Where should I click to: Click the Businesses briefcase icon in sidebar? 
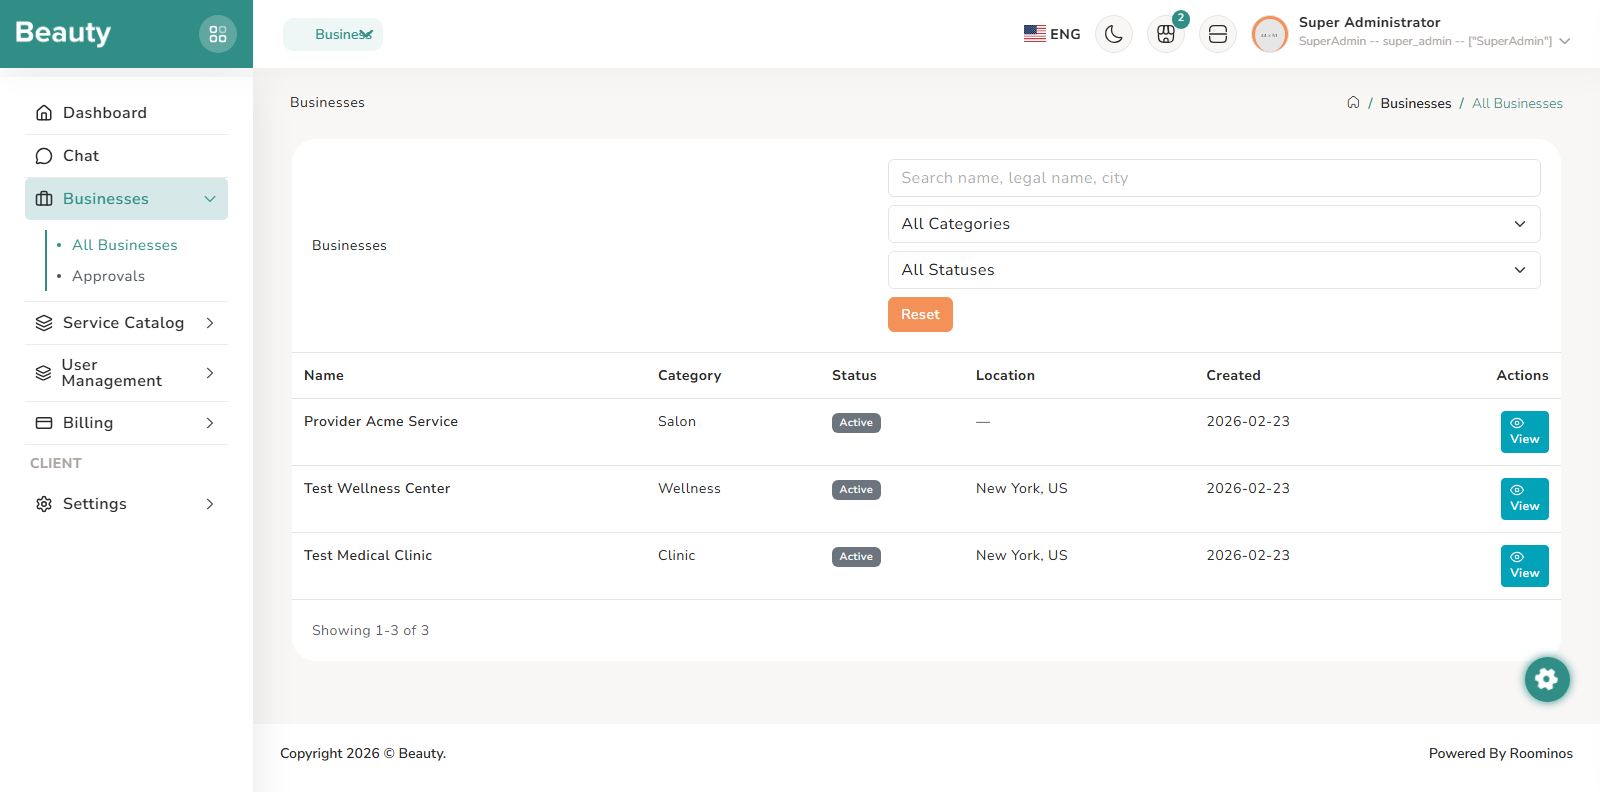tap(44, 199)
